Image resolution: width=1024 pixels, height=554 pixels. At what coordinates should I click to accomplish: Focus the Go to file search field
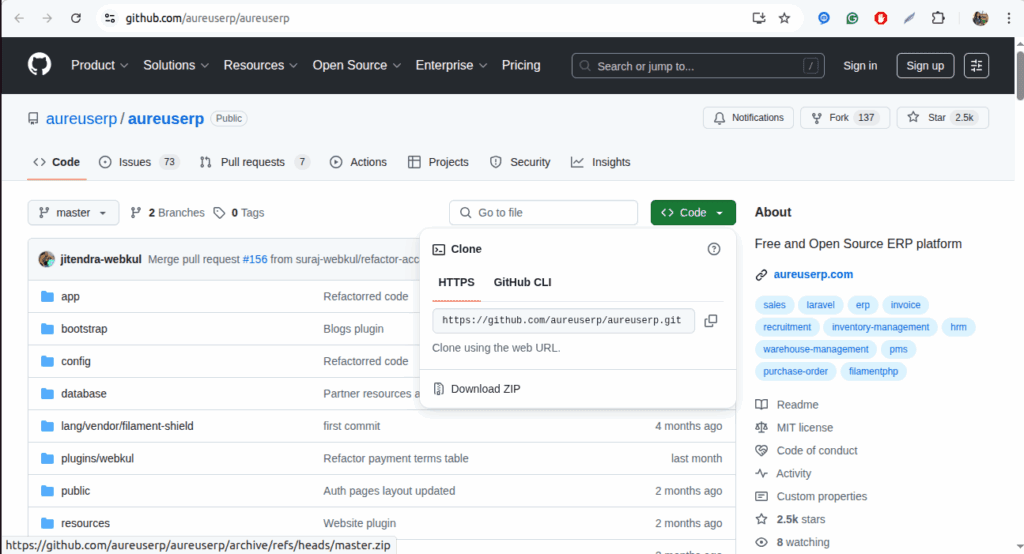pyautogui.click(x=543, y=212)
